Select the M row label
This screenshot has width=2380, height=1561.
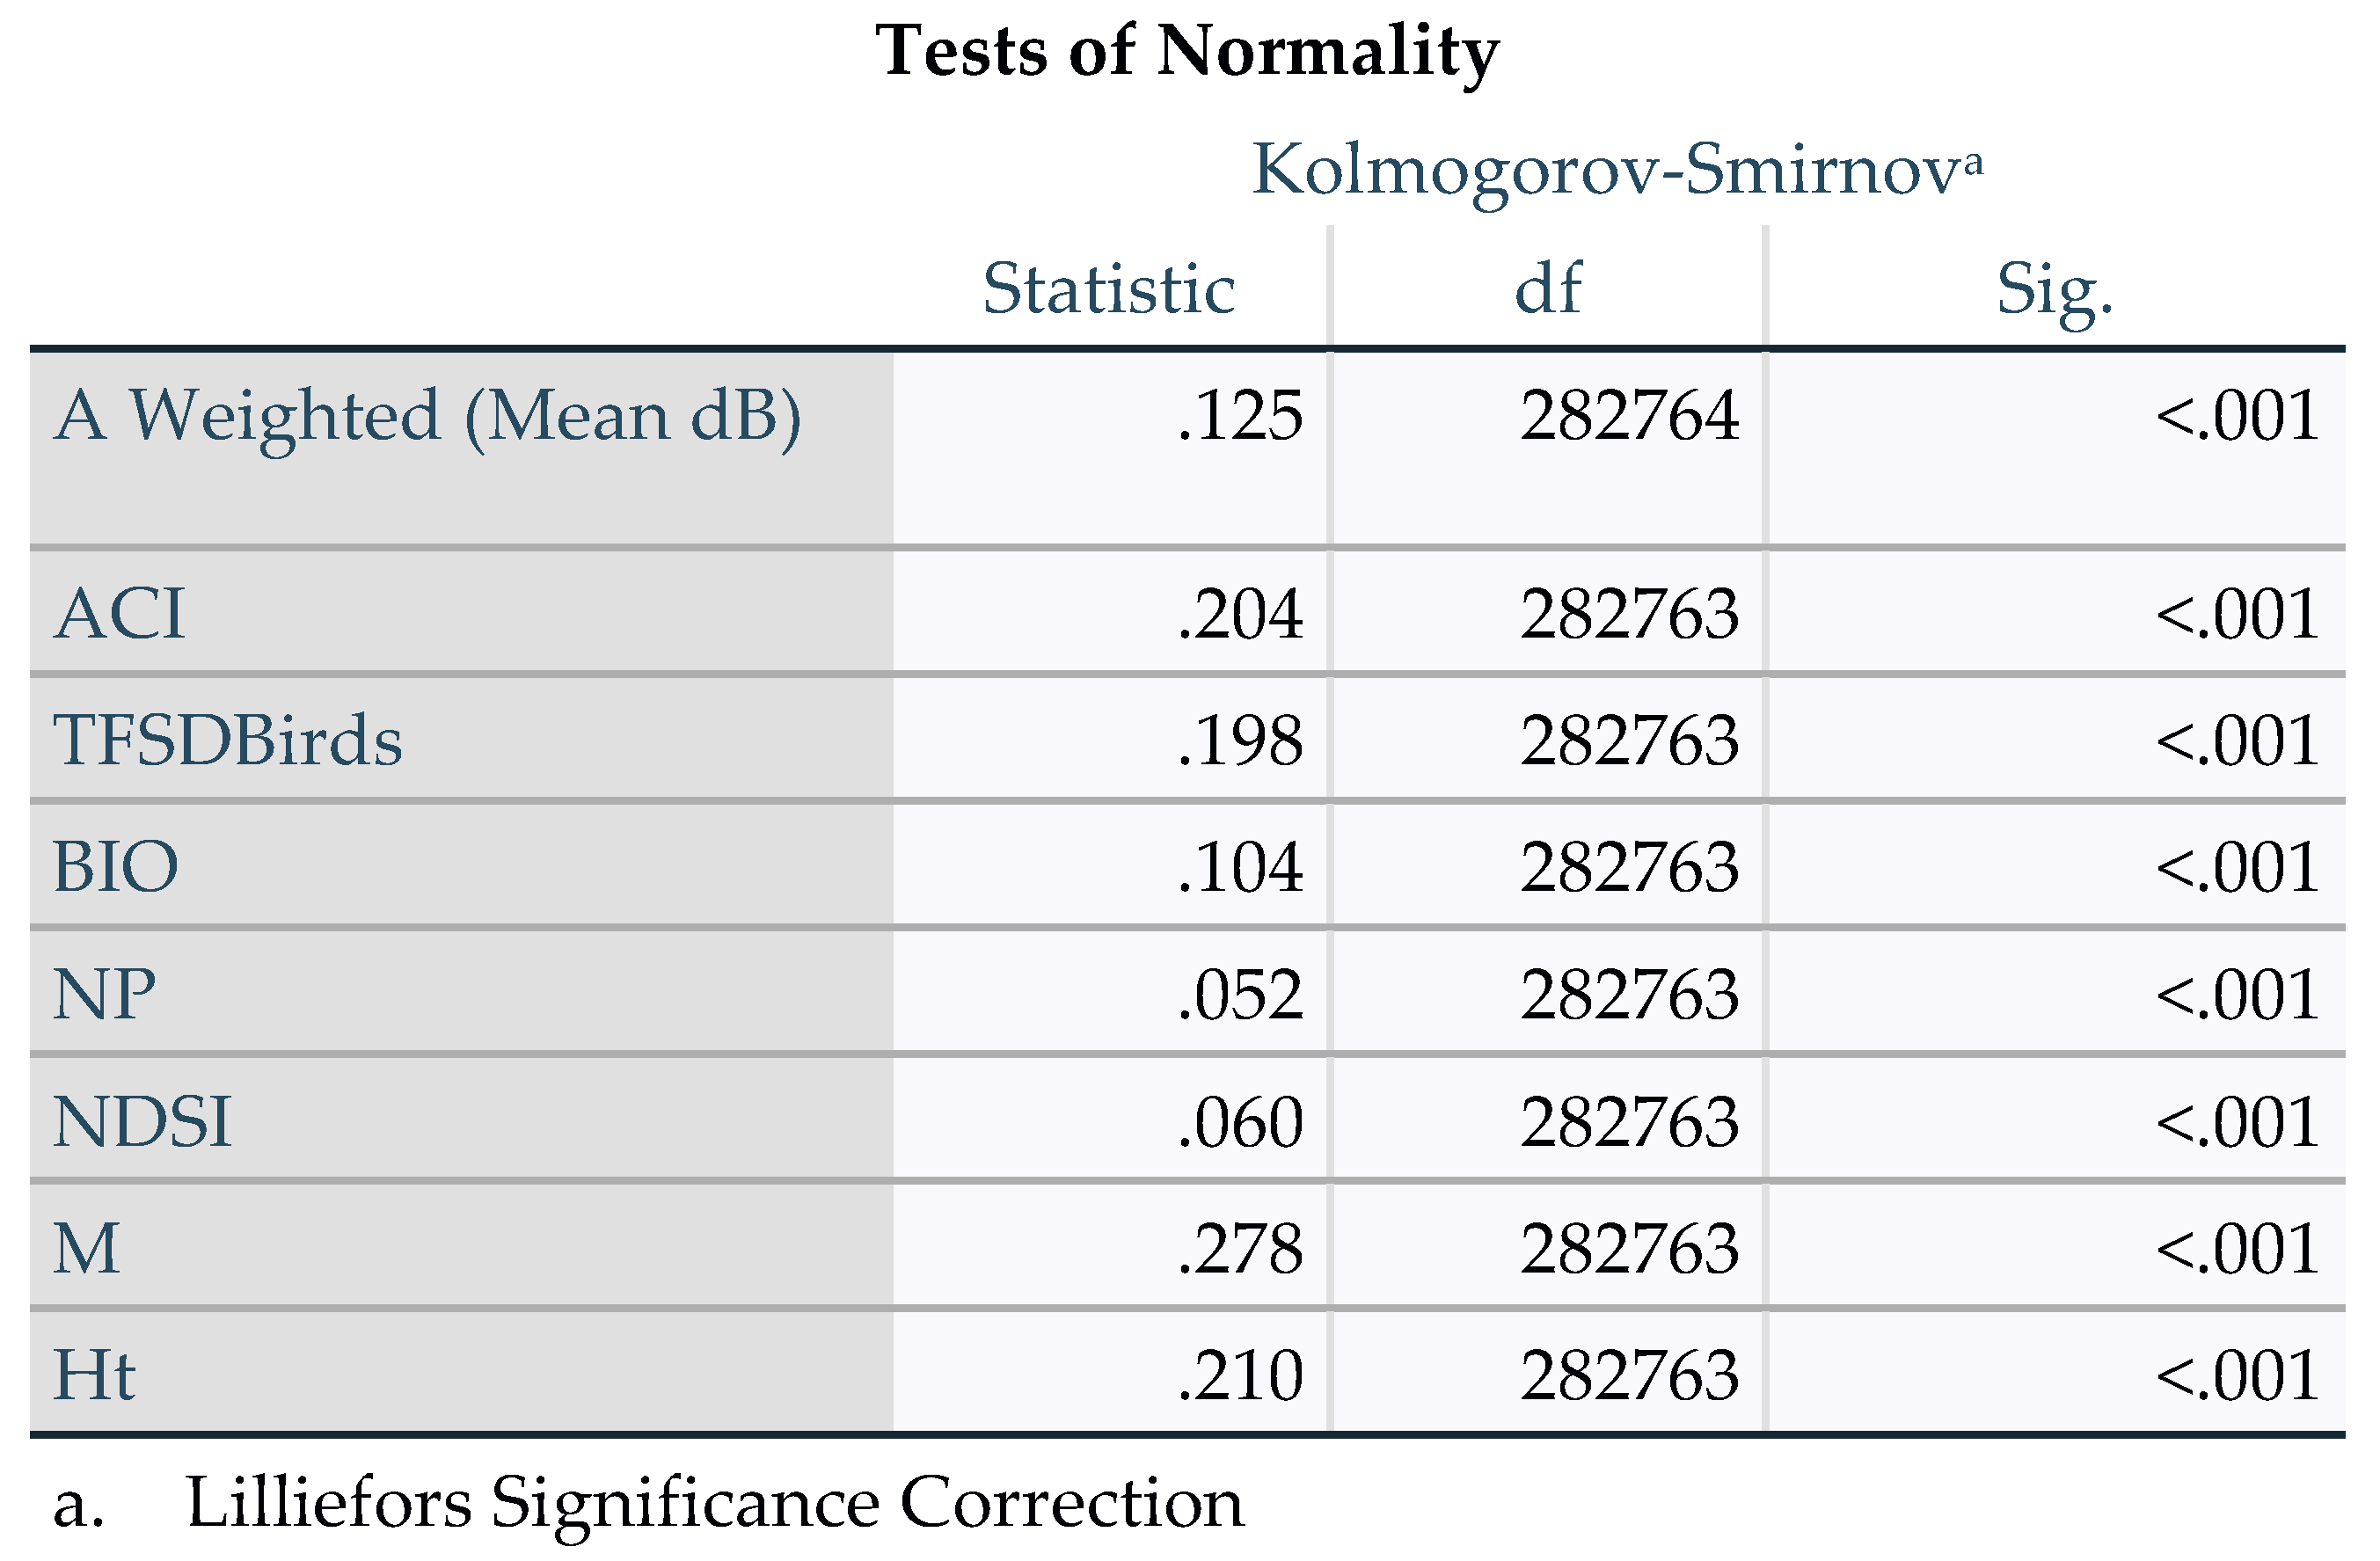[x=87, y=1248]
